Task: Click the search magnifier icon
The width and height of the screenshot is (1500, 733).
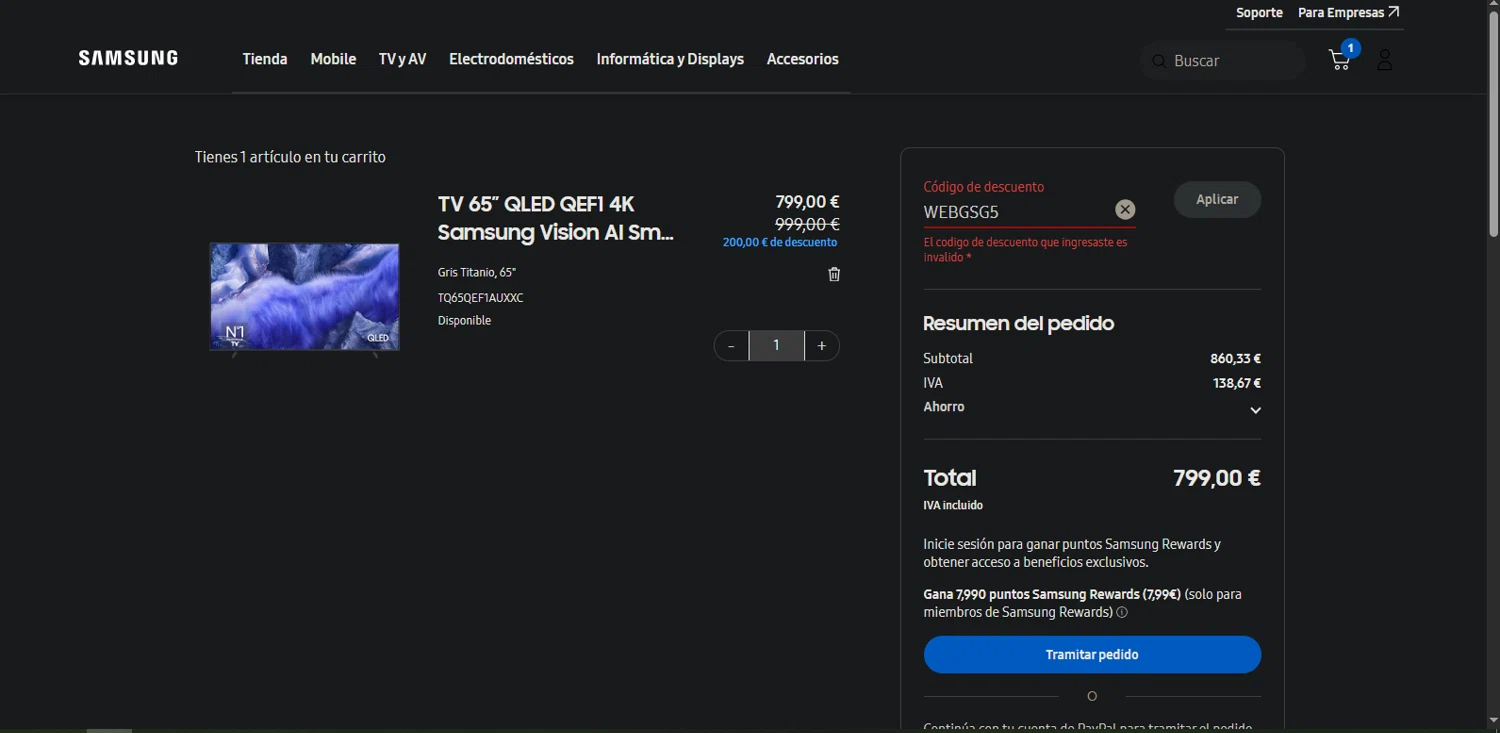Action: pyautogui.click(x=1159, y=61)
